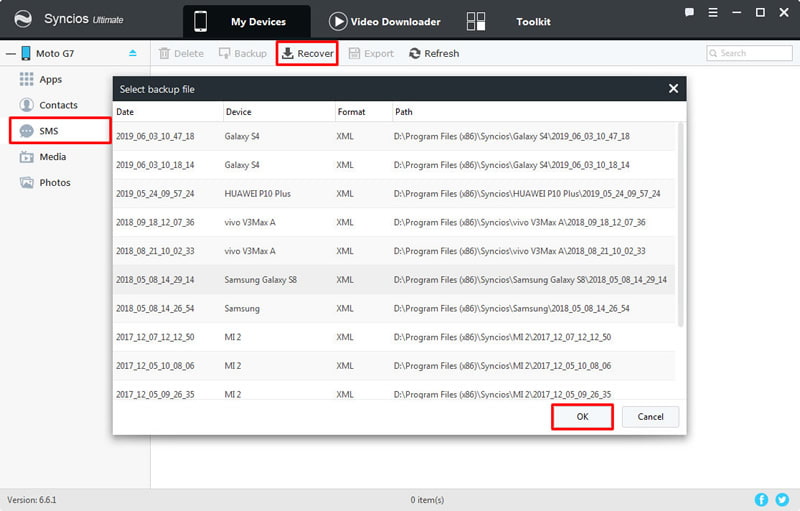Open Media in the sidebar
The width and height of the screenshot is (800, 511).
53,157
